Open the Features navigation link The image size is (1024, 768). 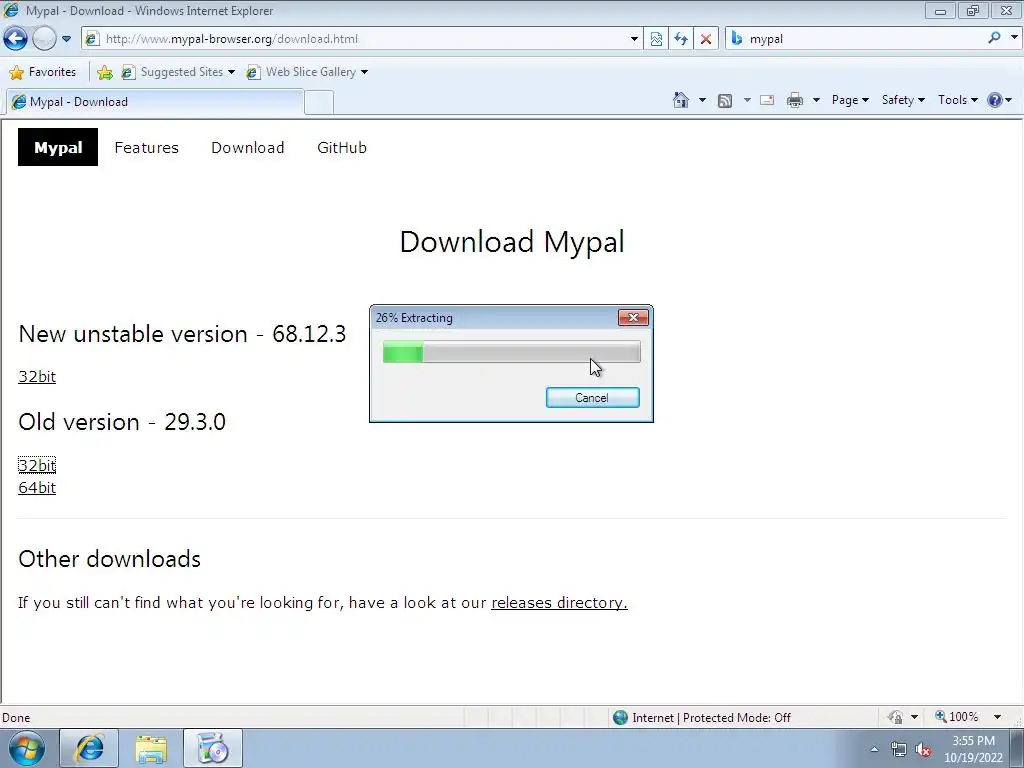(x=146, y=148)
